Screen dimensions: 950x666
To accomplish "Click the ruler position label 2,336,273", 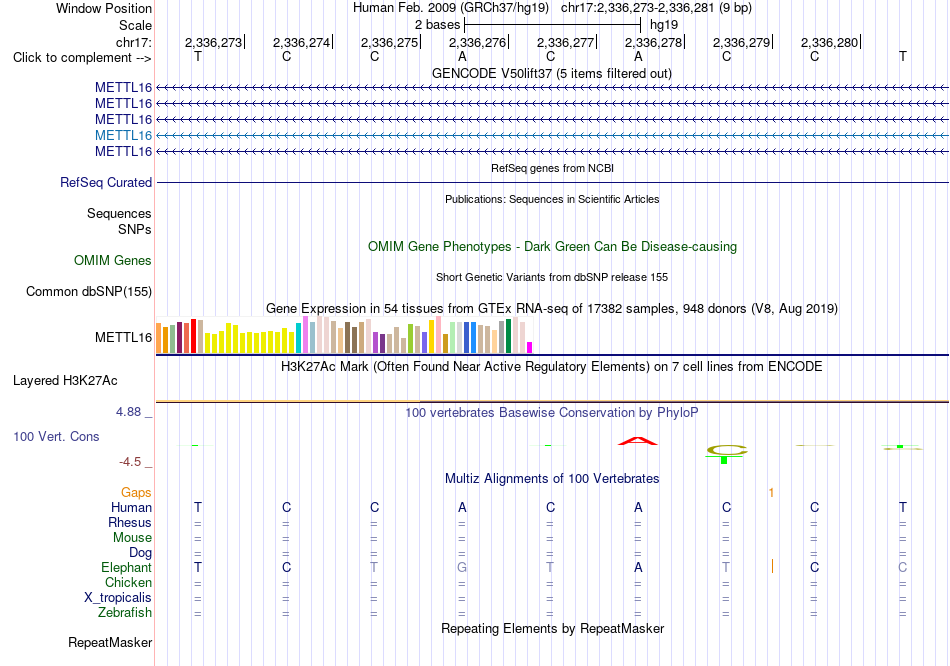I will [x=213, y=42].
